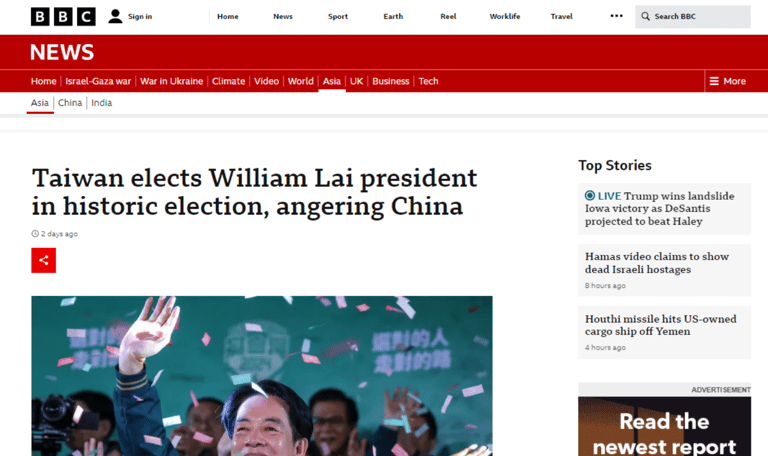Open the three-dots more menu
Screen dimensions: 768x456
coord(616,16)
